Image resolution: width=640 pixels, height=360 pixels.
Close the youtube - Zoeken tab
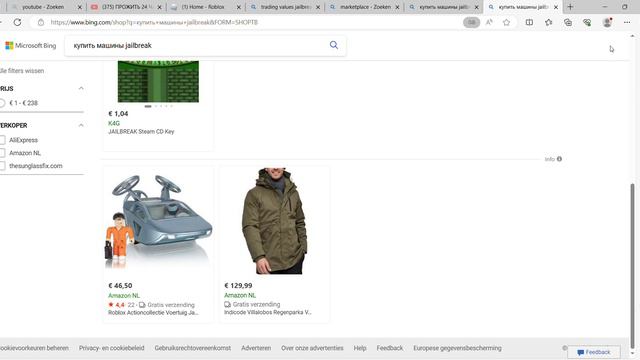click(80, 7)
